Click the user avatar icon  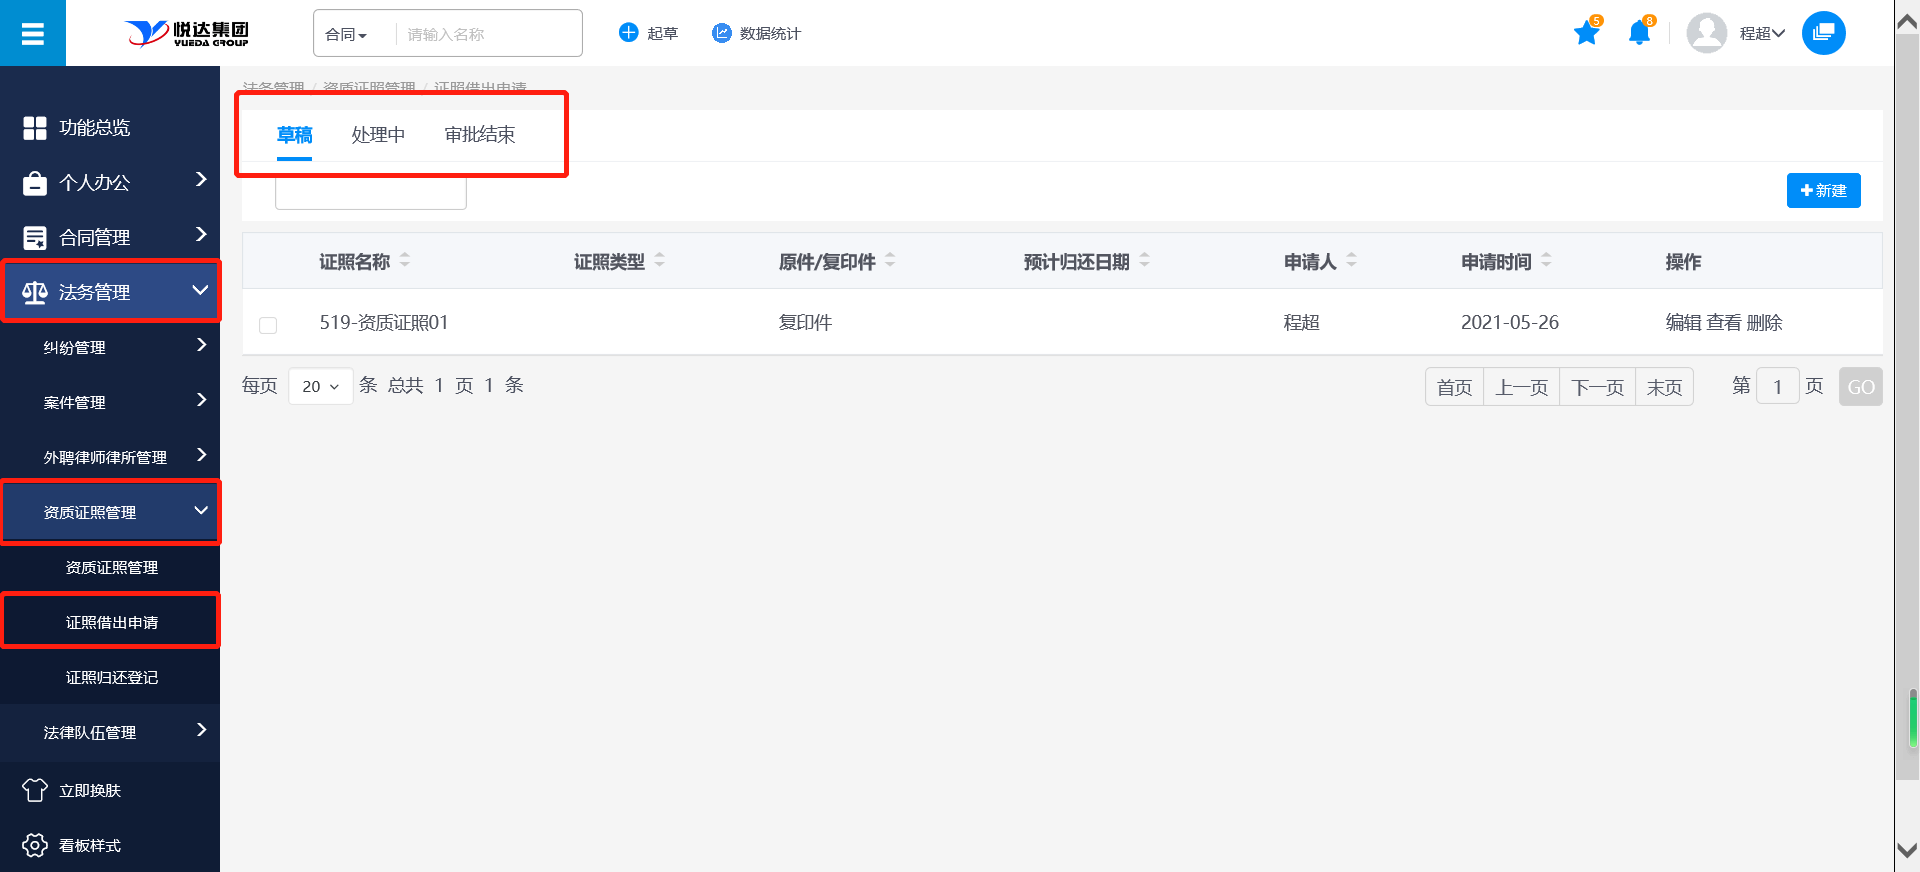1706,34
